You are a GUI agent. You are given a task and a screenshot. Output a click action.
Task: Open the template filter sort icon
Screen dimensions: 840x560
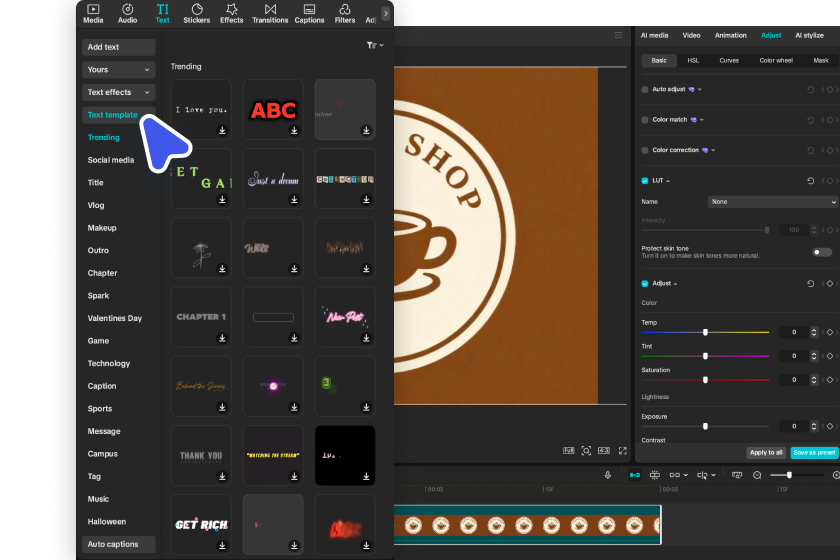374,46
